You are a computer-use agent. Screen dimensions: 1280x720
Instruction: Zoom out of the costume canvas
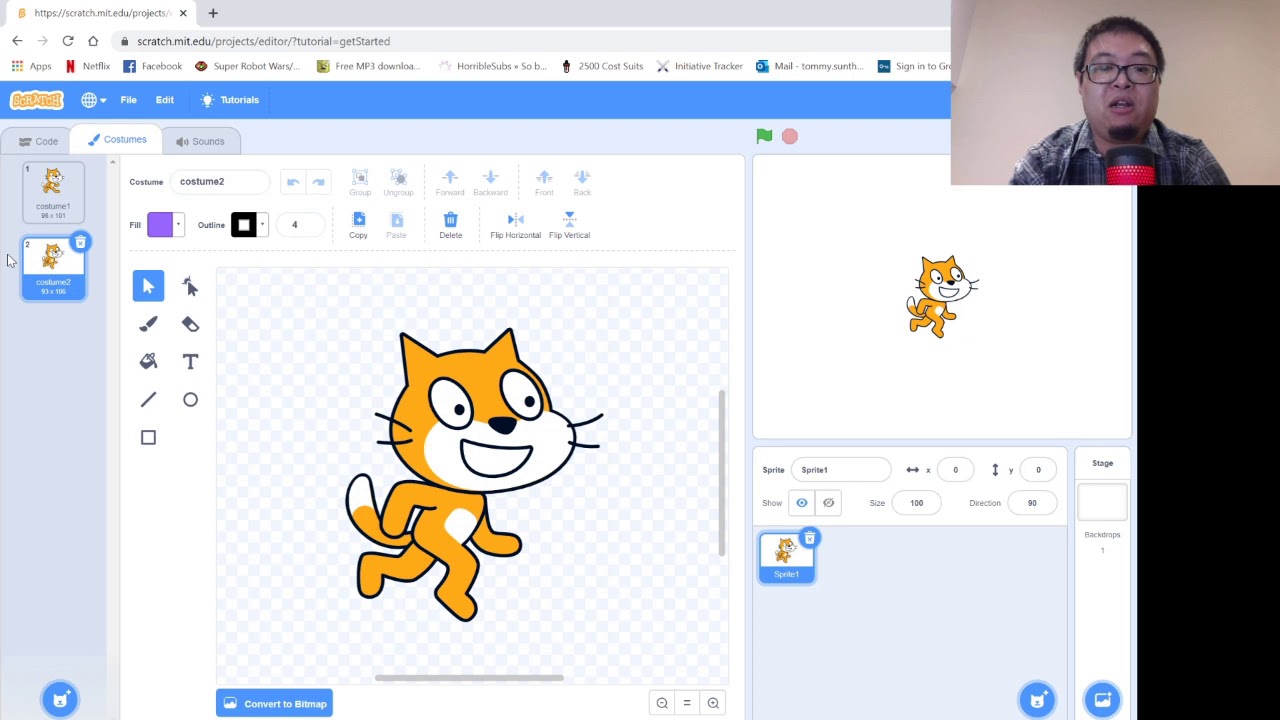(662, 703)
